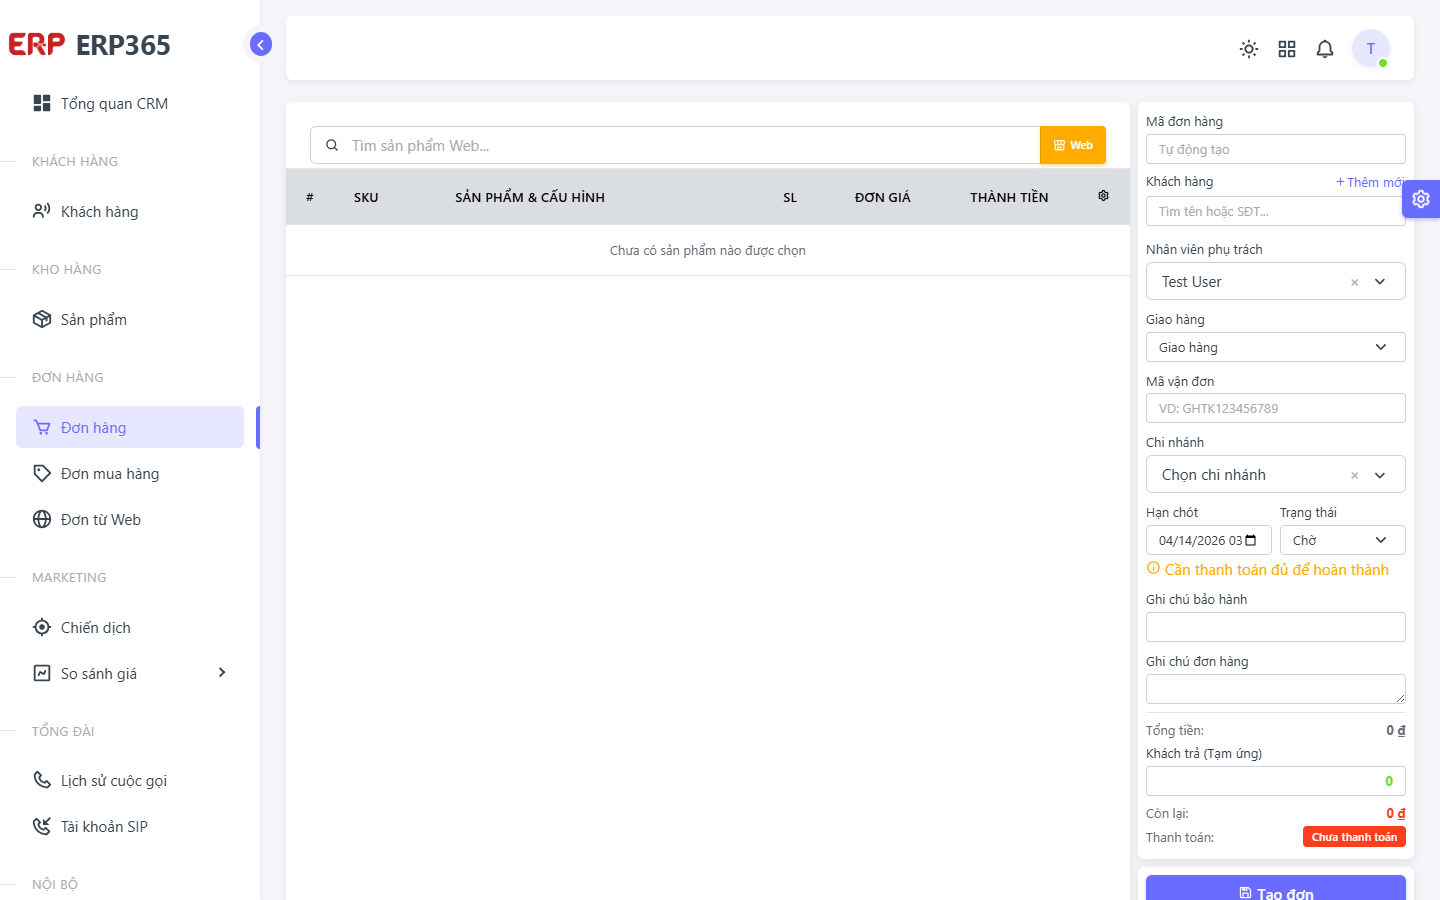Click Sản phẩm box icon
Viewport: 1440px width, 900px height.
pyautogui.click(x=42, y=319)
